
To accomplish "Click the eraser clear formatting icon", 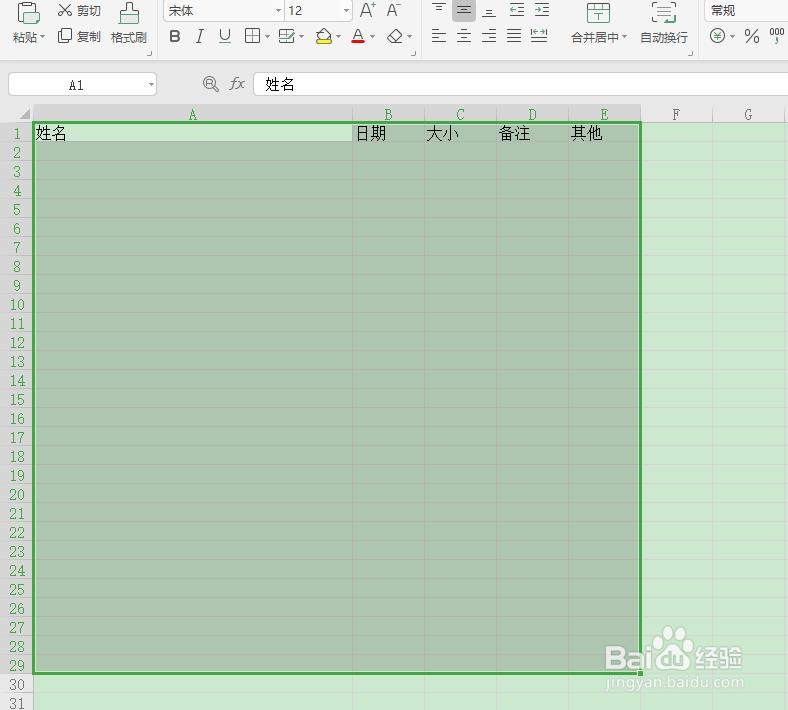I will (395, 36).
